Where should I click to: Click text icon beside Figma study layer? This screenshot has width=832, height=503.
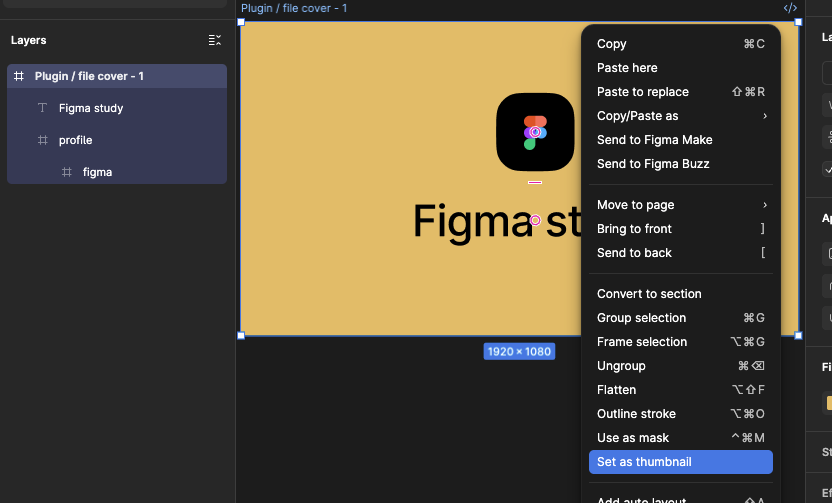(x=42, y=108)
